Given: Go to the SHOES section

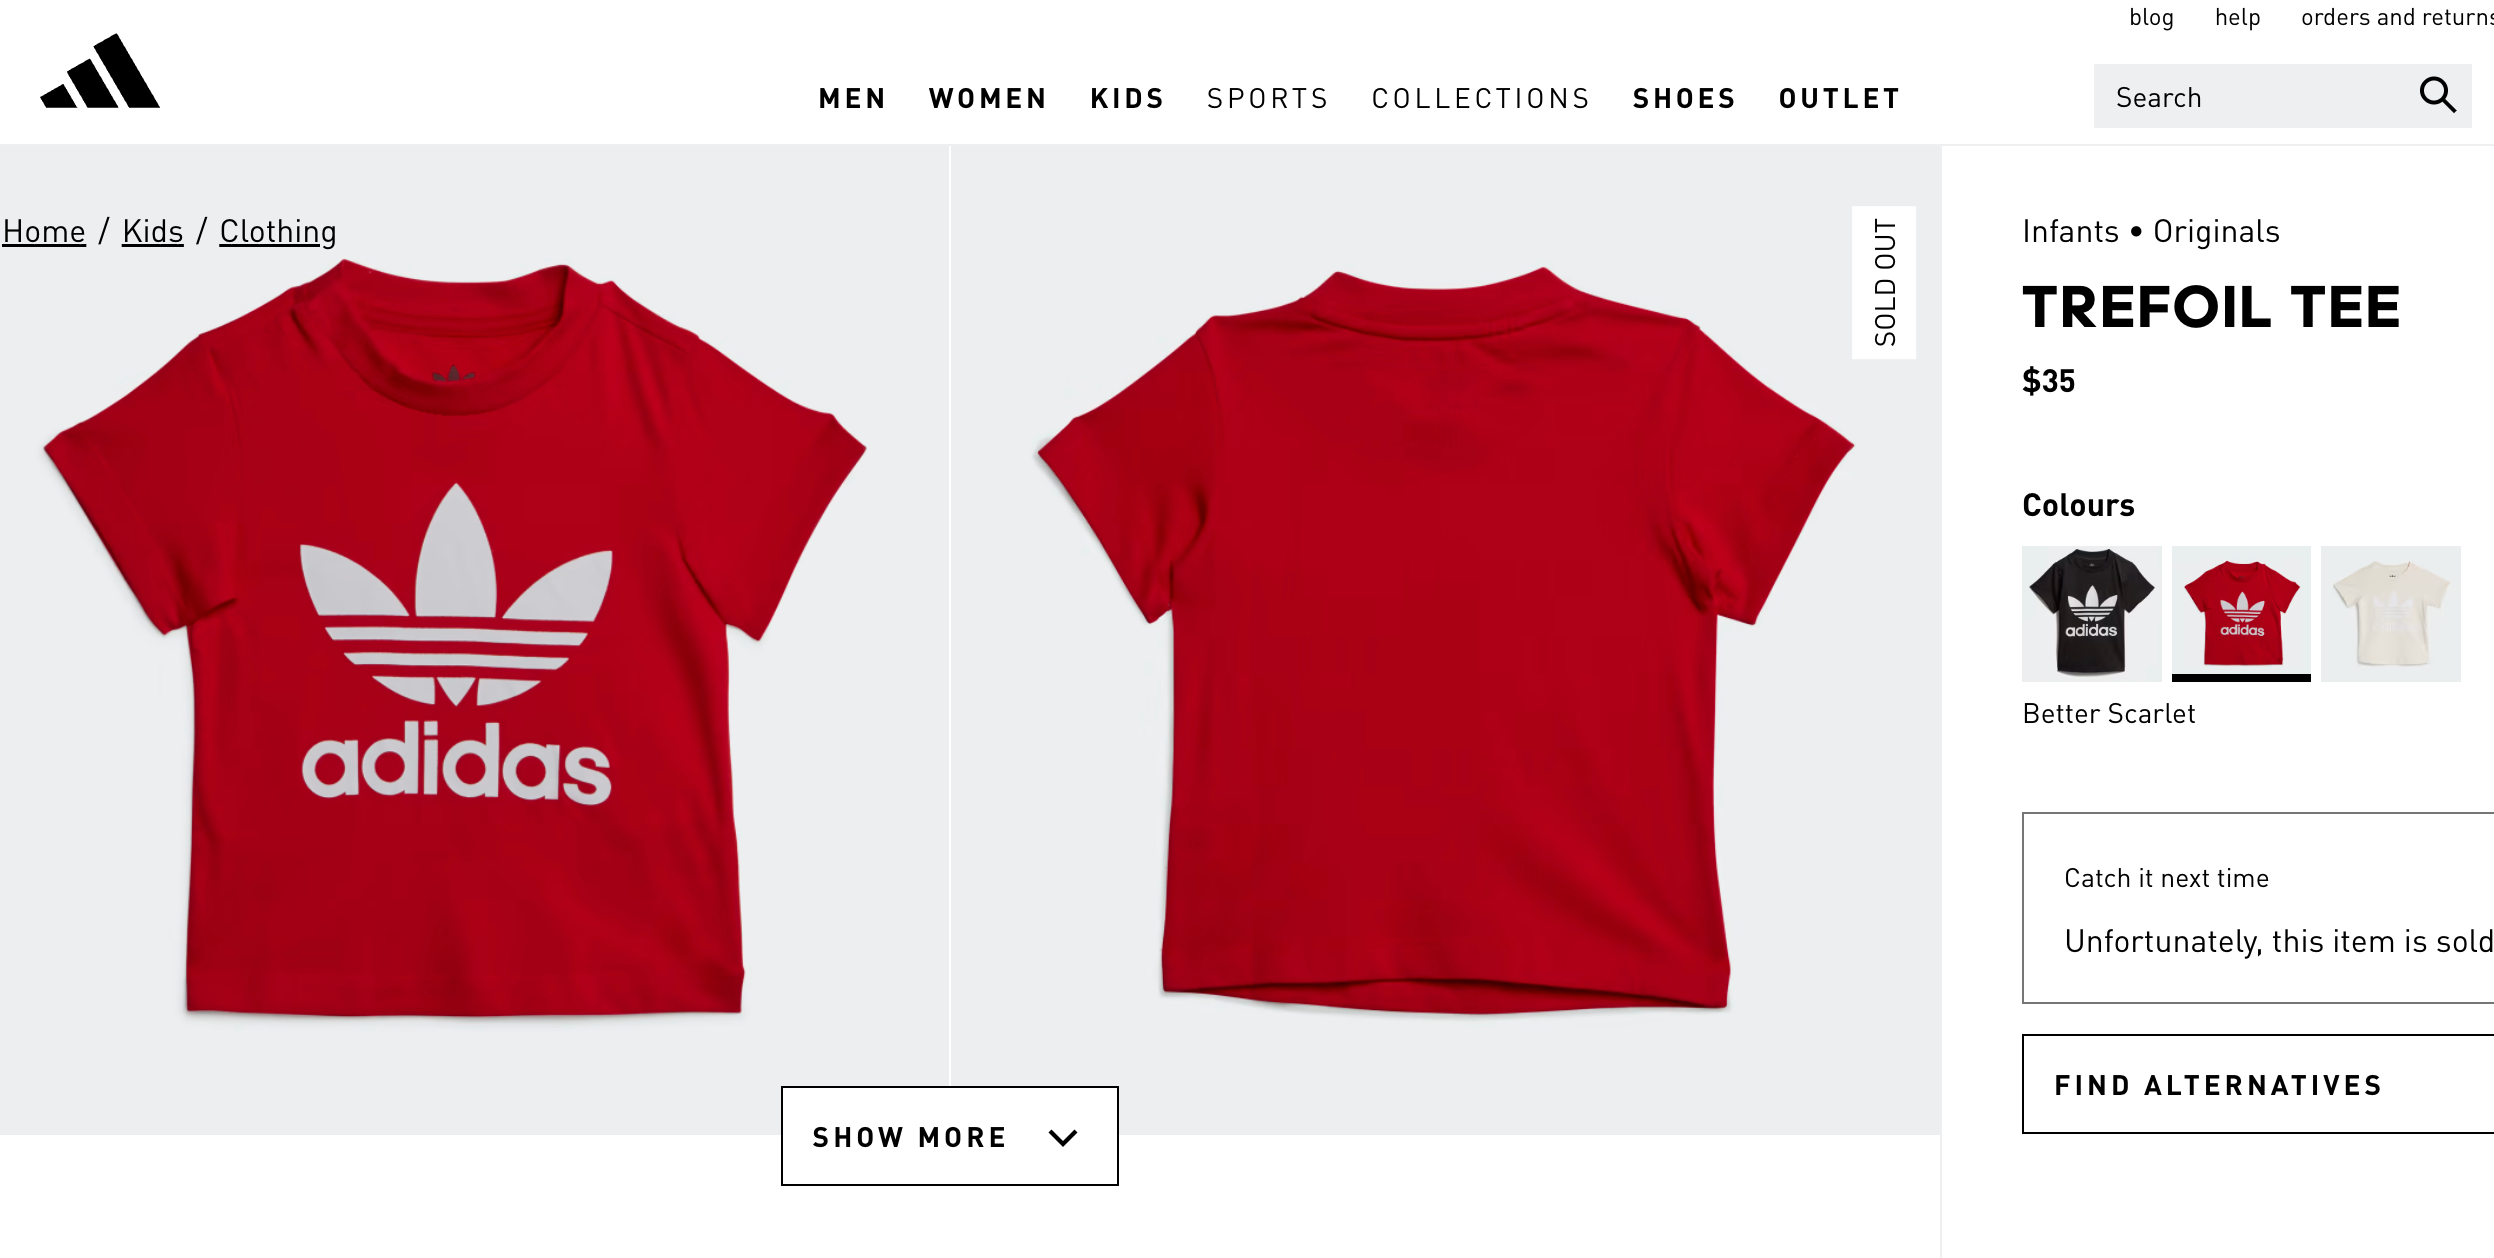Looking at the screenshot, I should [1684, 99].
